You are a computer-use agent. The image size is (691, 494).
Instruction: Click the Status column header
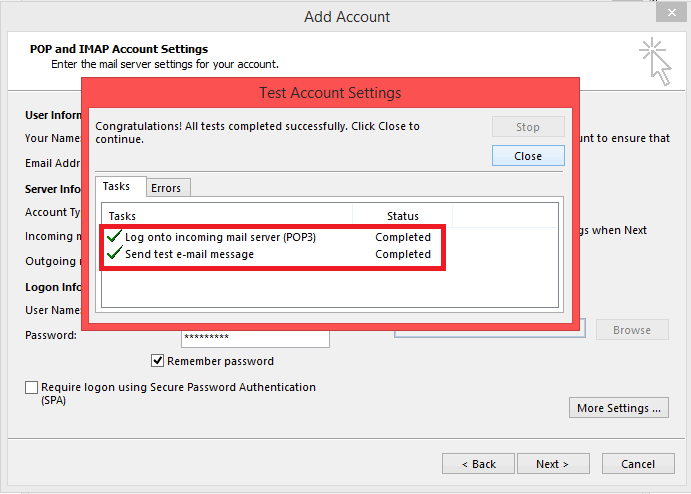coord(402,216)
